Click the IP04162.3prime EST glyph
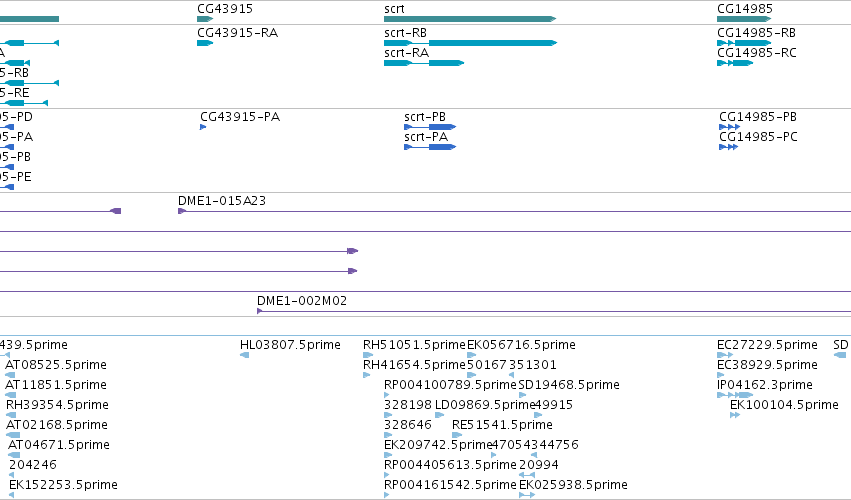 (x=735, y=395)
